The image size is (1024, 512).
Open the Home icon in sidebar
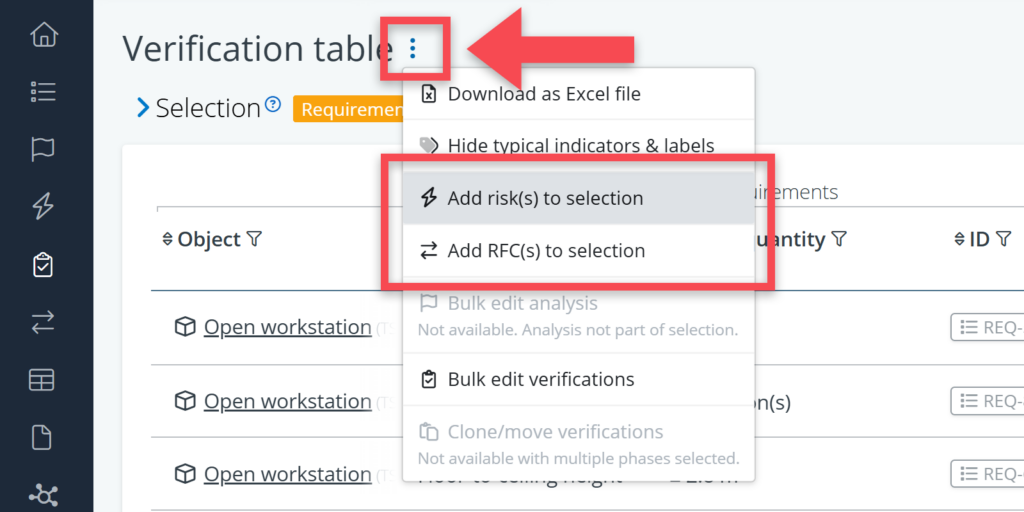click(x=43, y=35)
